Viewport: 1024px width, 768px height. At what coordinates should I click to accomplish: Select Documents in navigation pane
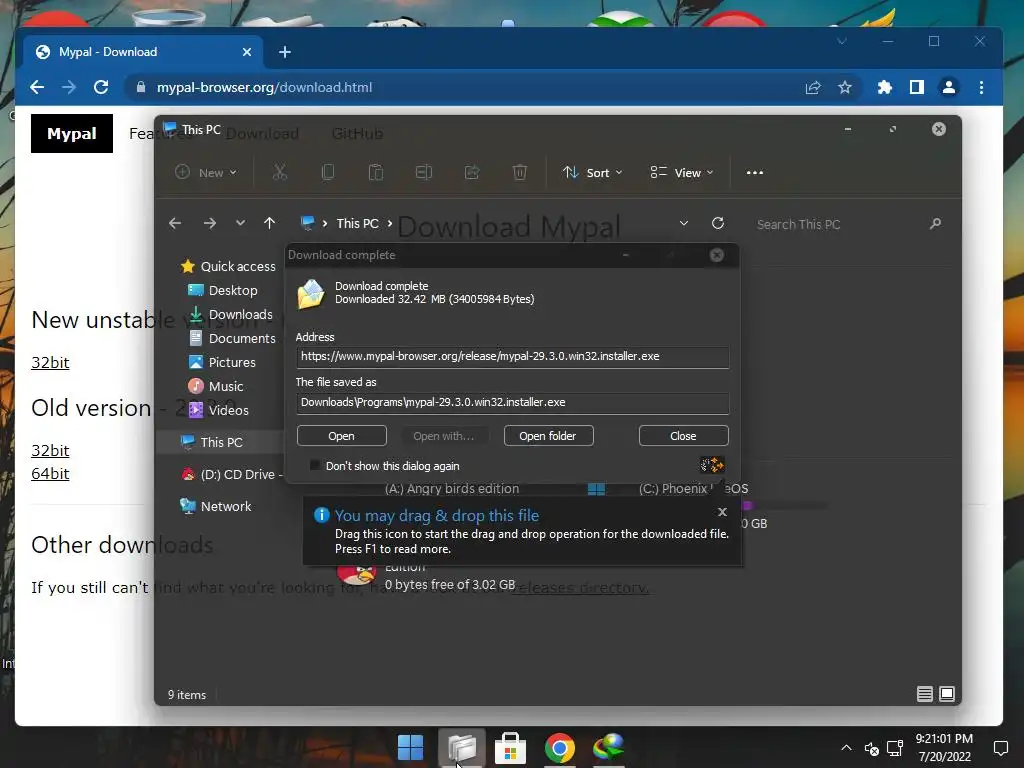click(232, 338)
